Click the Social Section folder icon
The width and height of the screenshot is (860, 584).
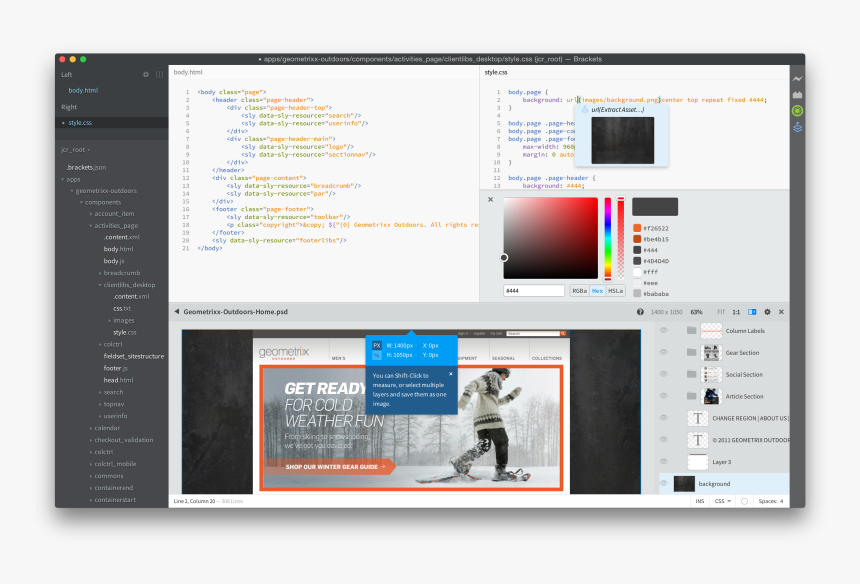click(692, 375)
